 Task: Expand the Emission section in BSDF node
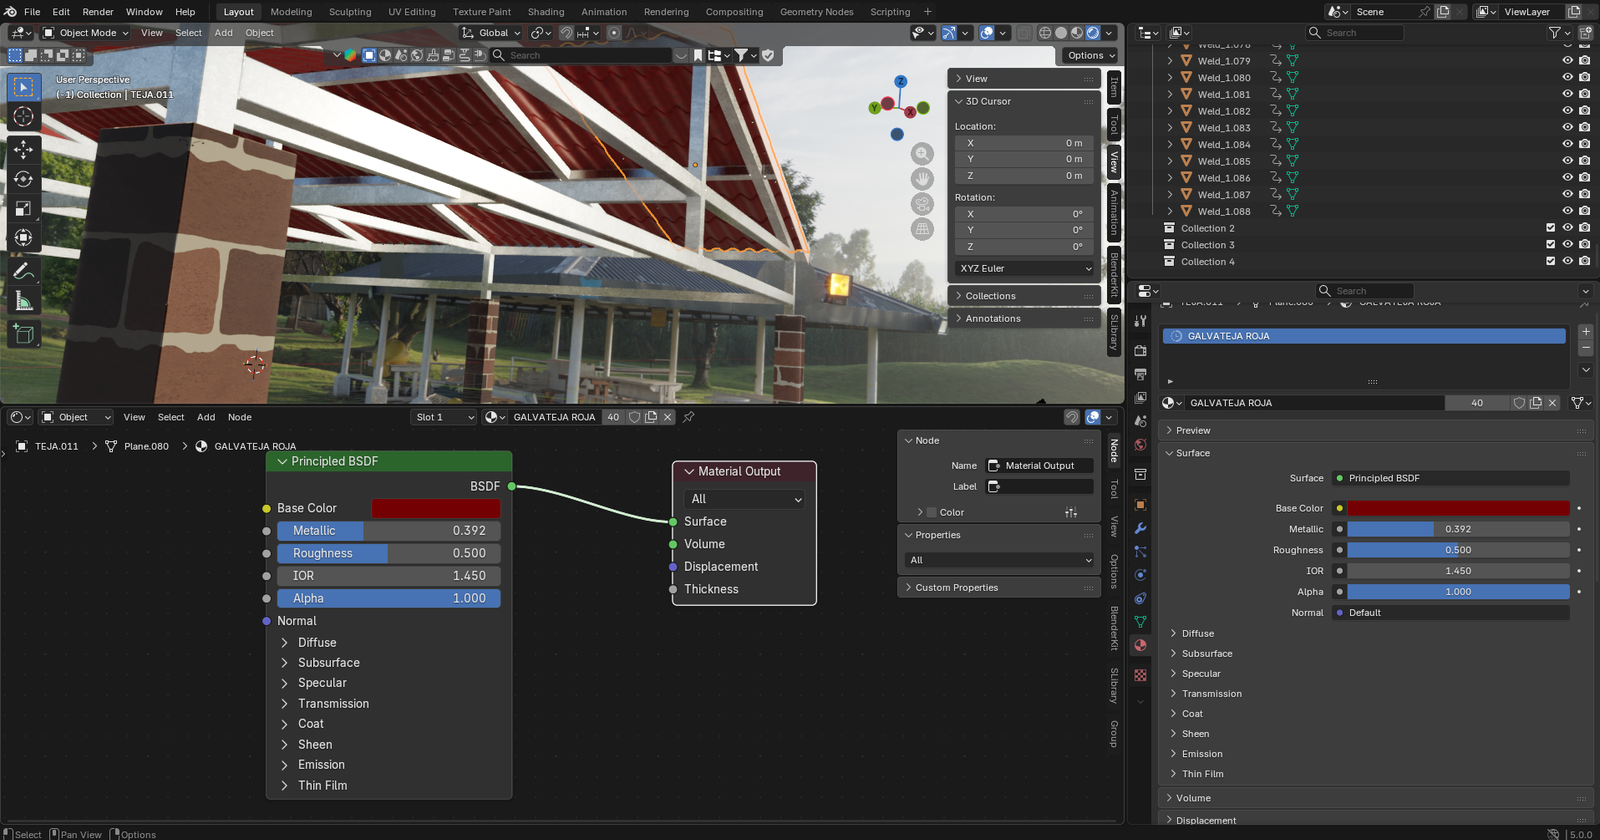pyautogui.click(x=320, y=765)
